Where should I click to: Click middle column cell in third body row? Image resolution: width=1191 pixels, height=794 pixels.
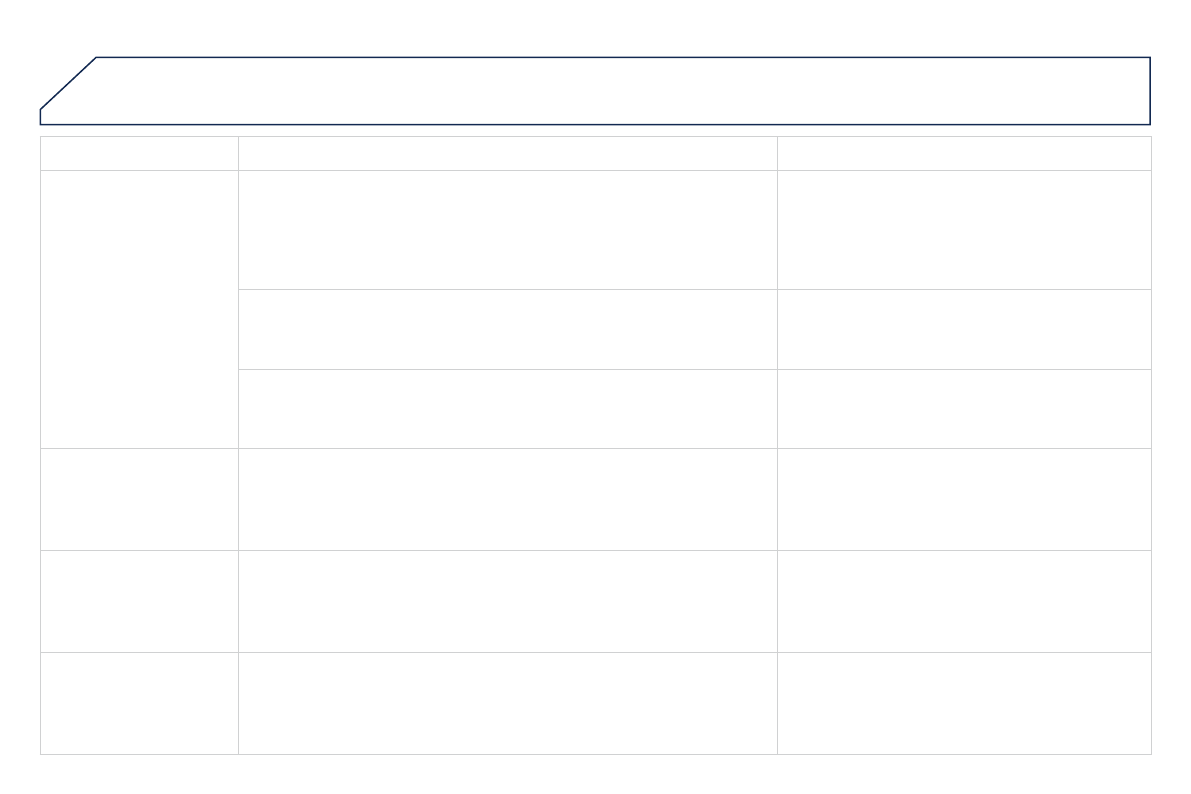507,408
